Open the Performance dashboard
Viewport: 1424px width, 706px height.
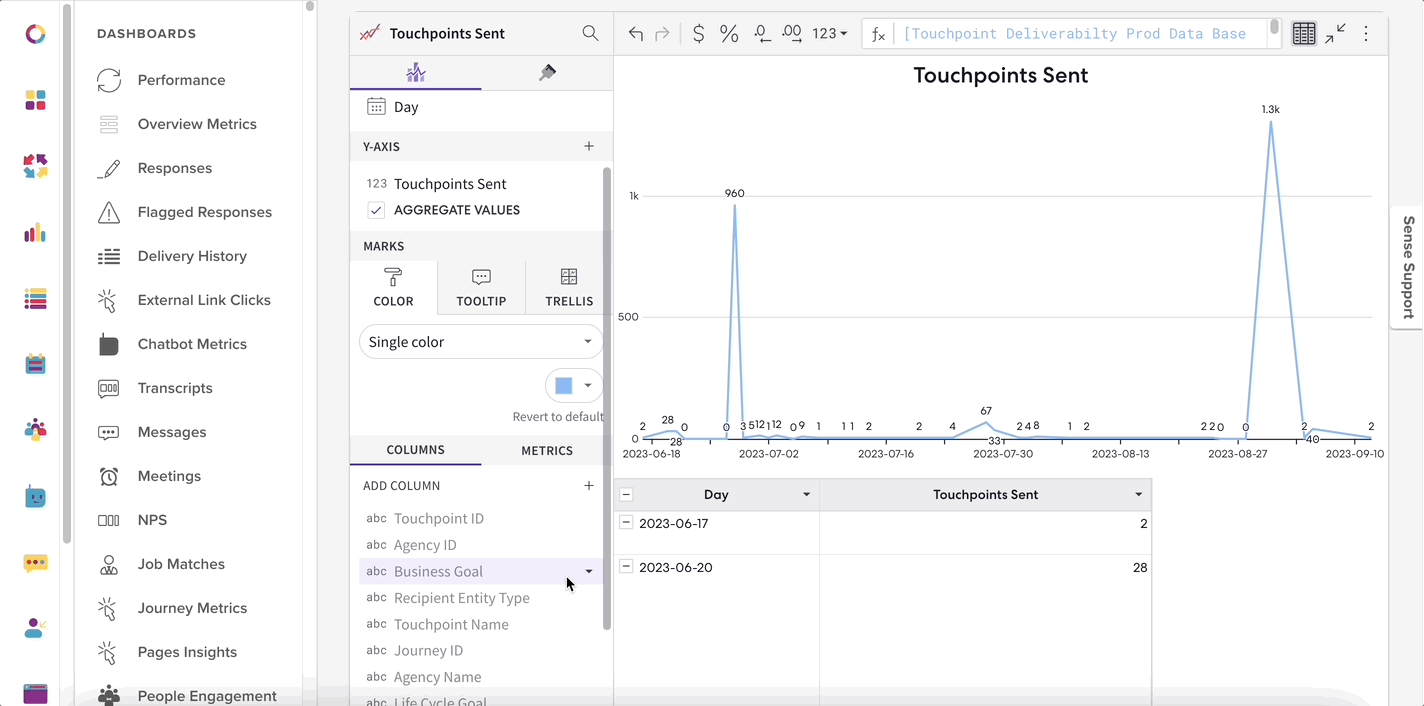[x=181, y=80]
